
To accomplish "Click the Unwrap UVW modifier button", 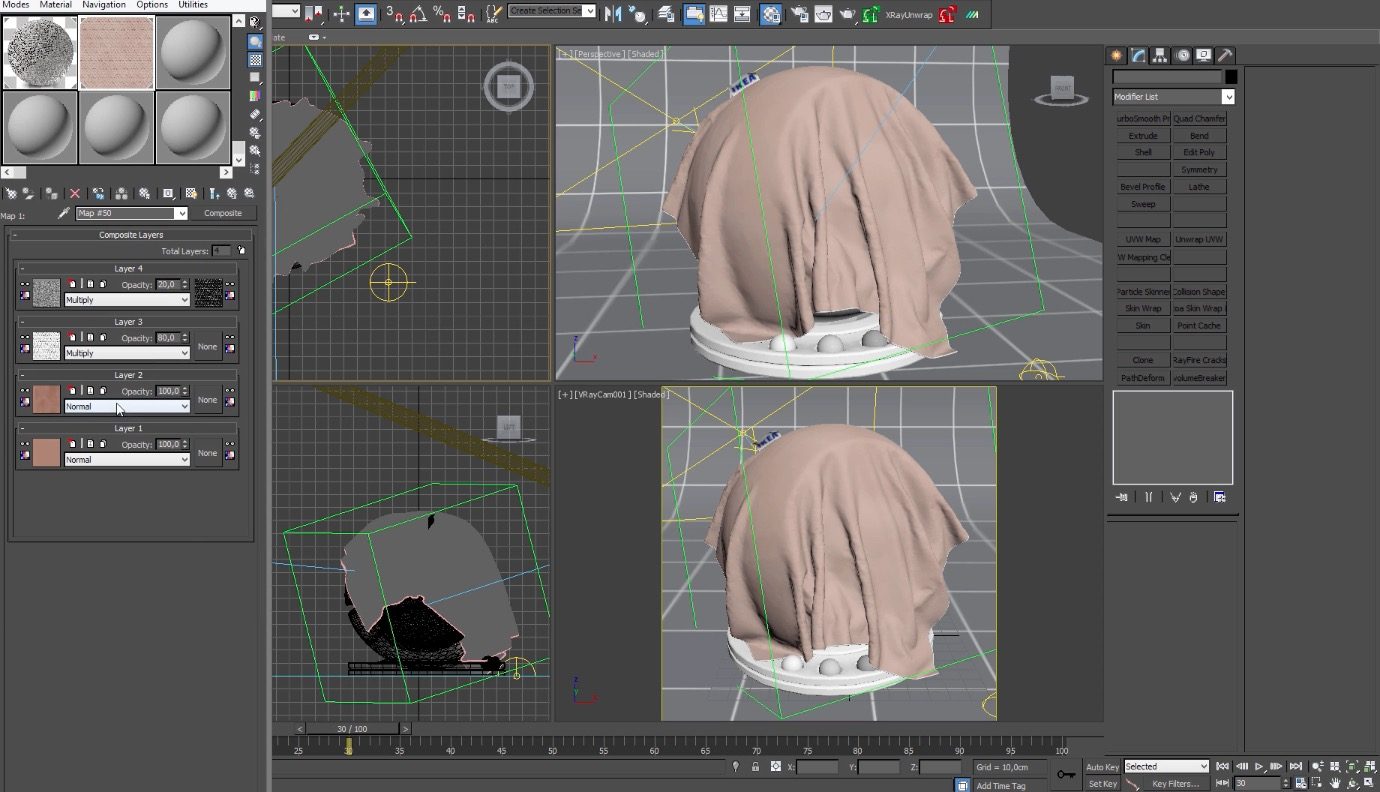I will click(1199, 240).
